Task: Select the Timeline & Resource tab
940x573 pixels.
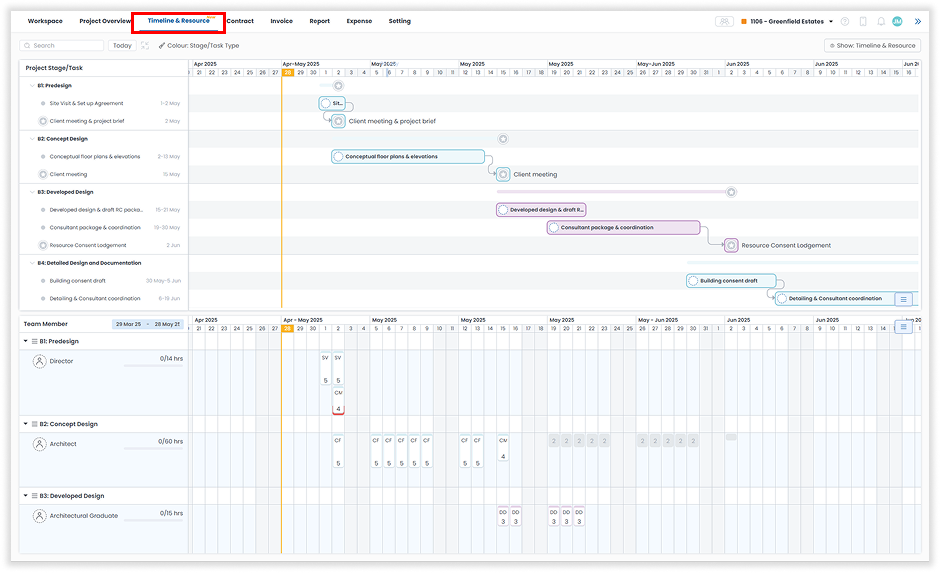Action: (179, 21)
